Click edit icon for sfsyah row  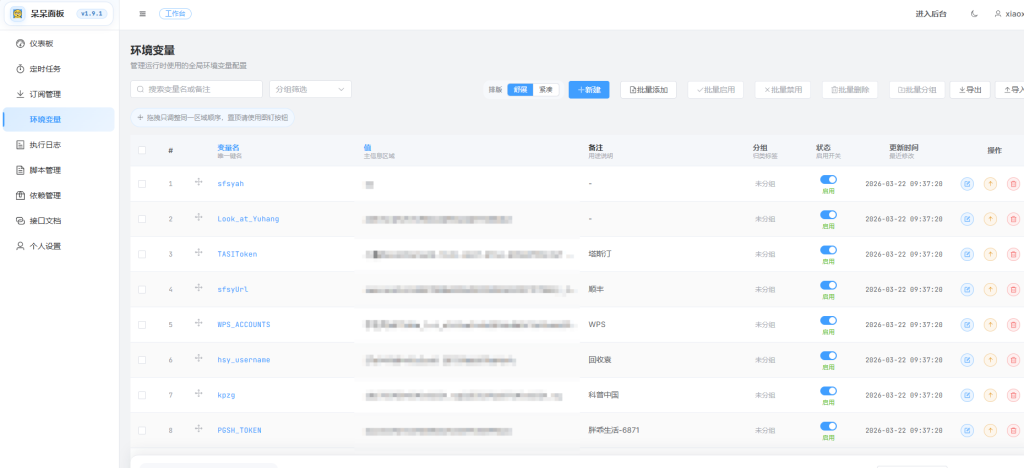pyautogui.click(x=967, y=184)
